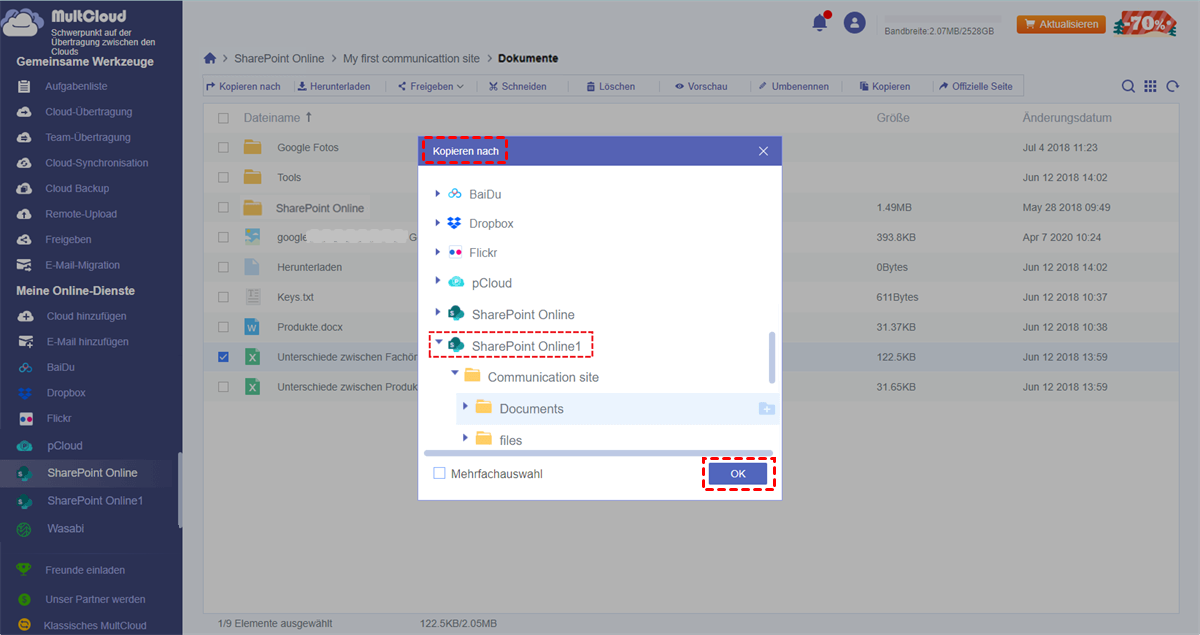Click Vorschau toolbar item
Screen dimensions: 1200x635
[700, 87]
